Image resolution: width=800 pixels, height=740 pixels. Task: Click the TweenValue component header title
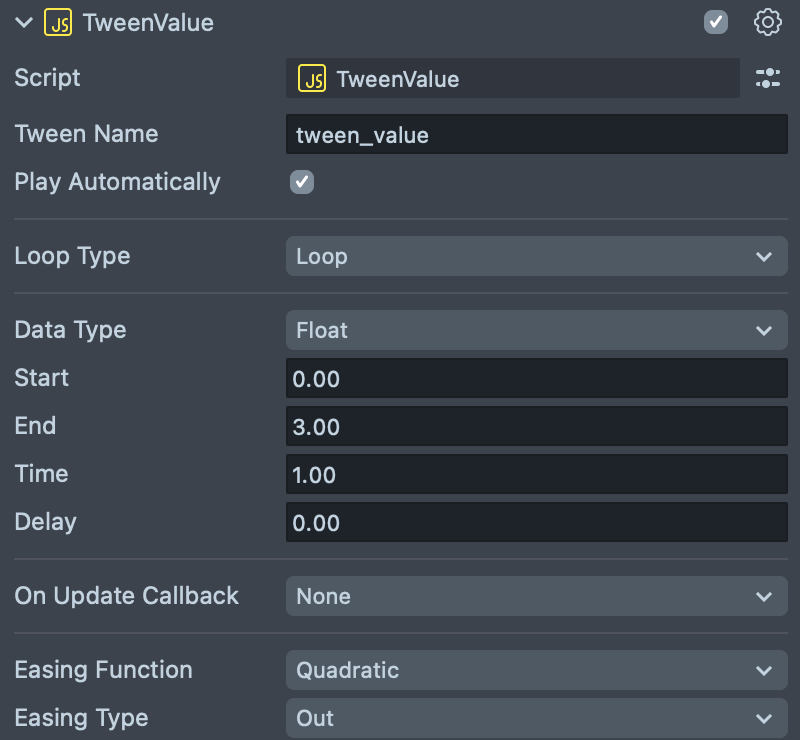click(x=148, y=23)
